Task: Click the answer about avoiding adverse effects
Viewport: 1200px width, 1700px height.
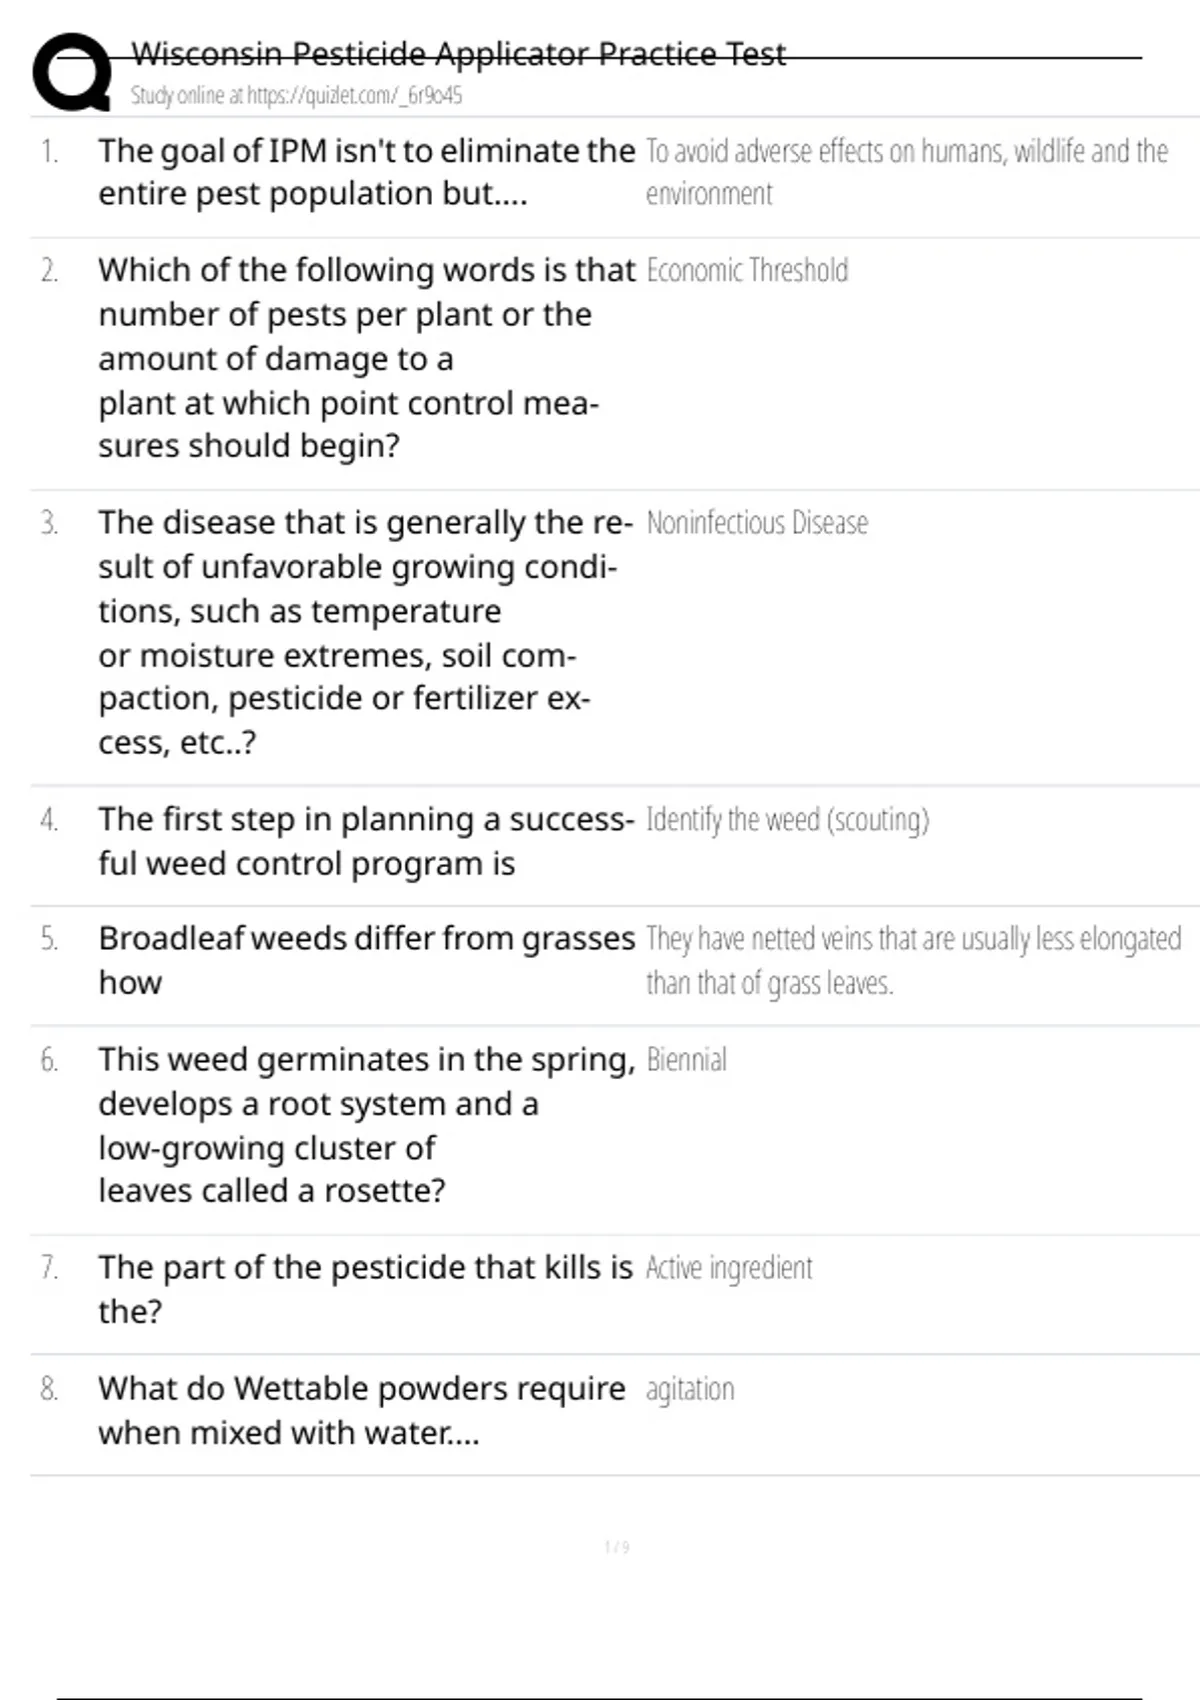Action: (x=906, y=172)
